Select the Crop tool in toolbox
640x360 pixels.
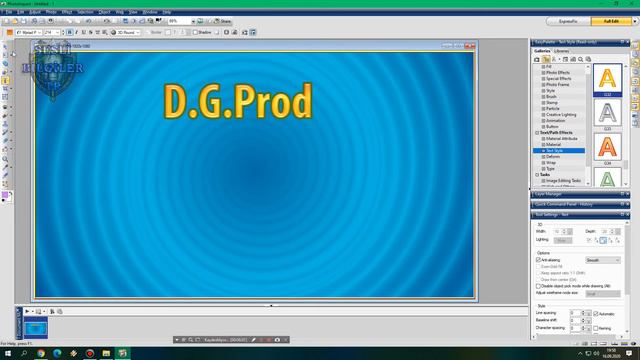(x=5, y=89)
